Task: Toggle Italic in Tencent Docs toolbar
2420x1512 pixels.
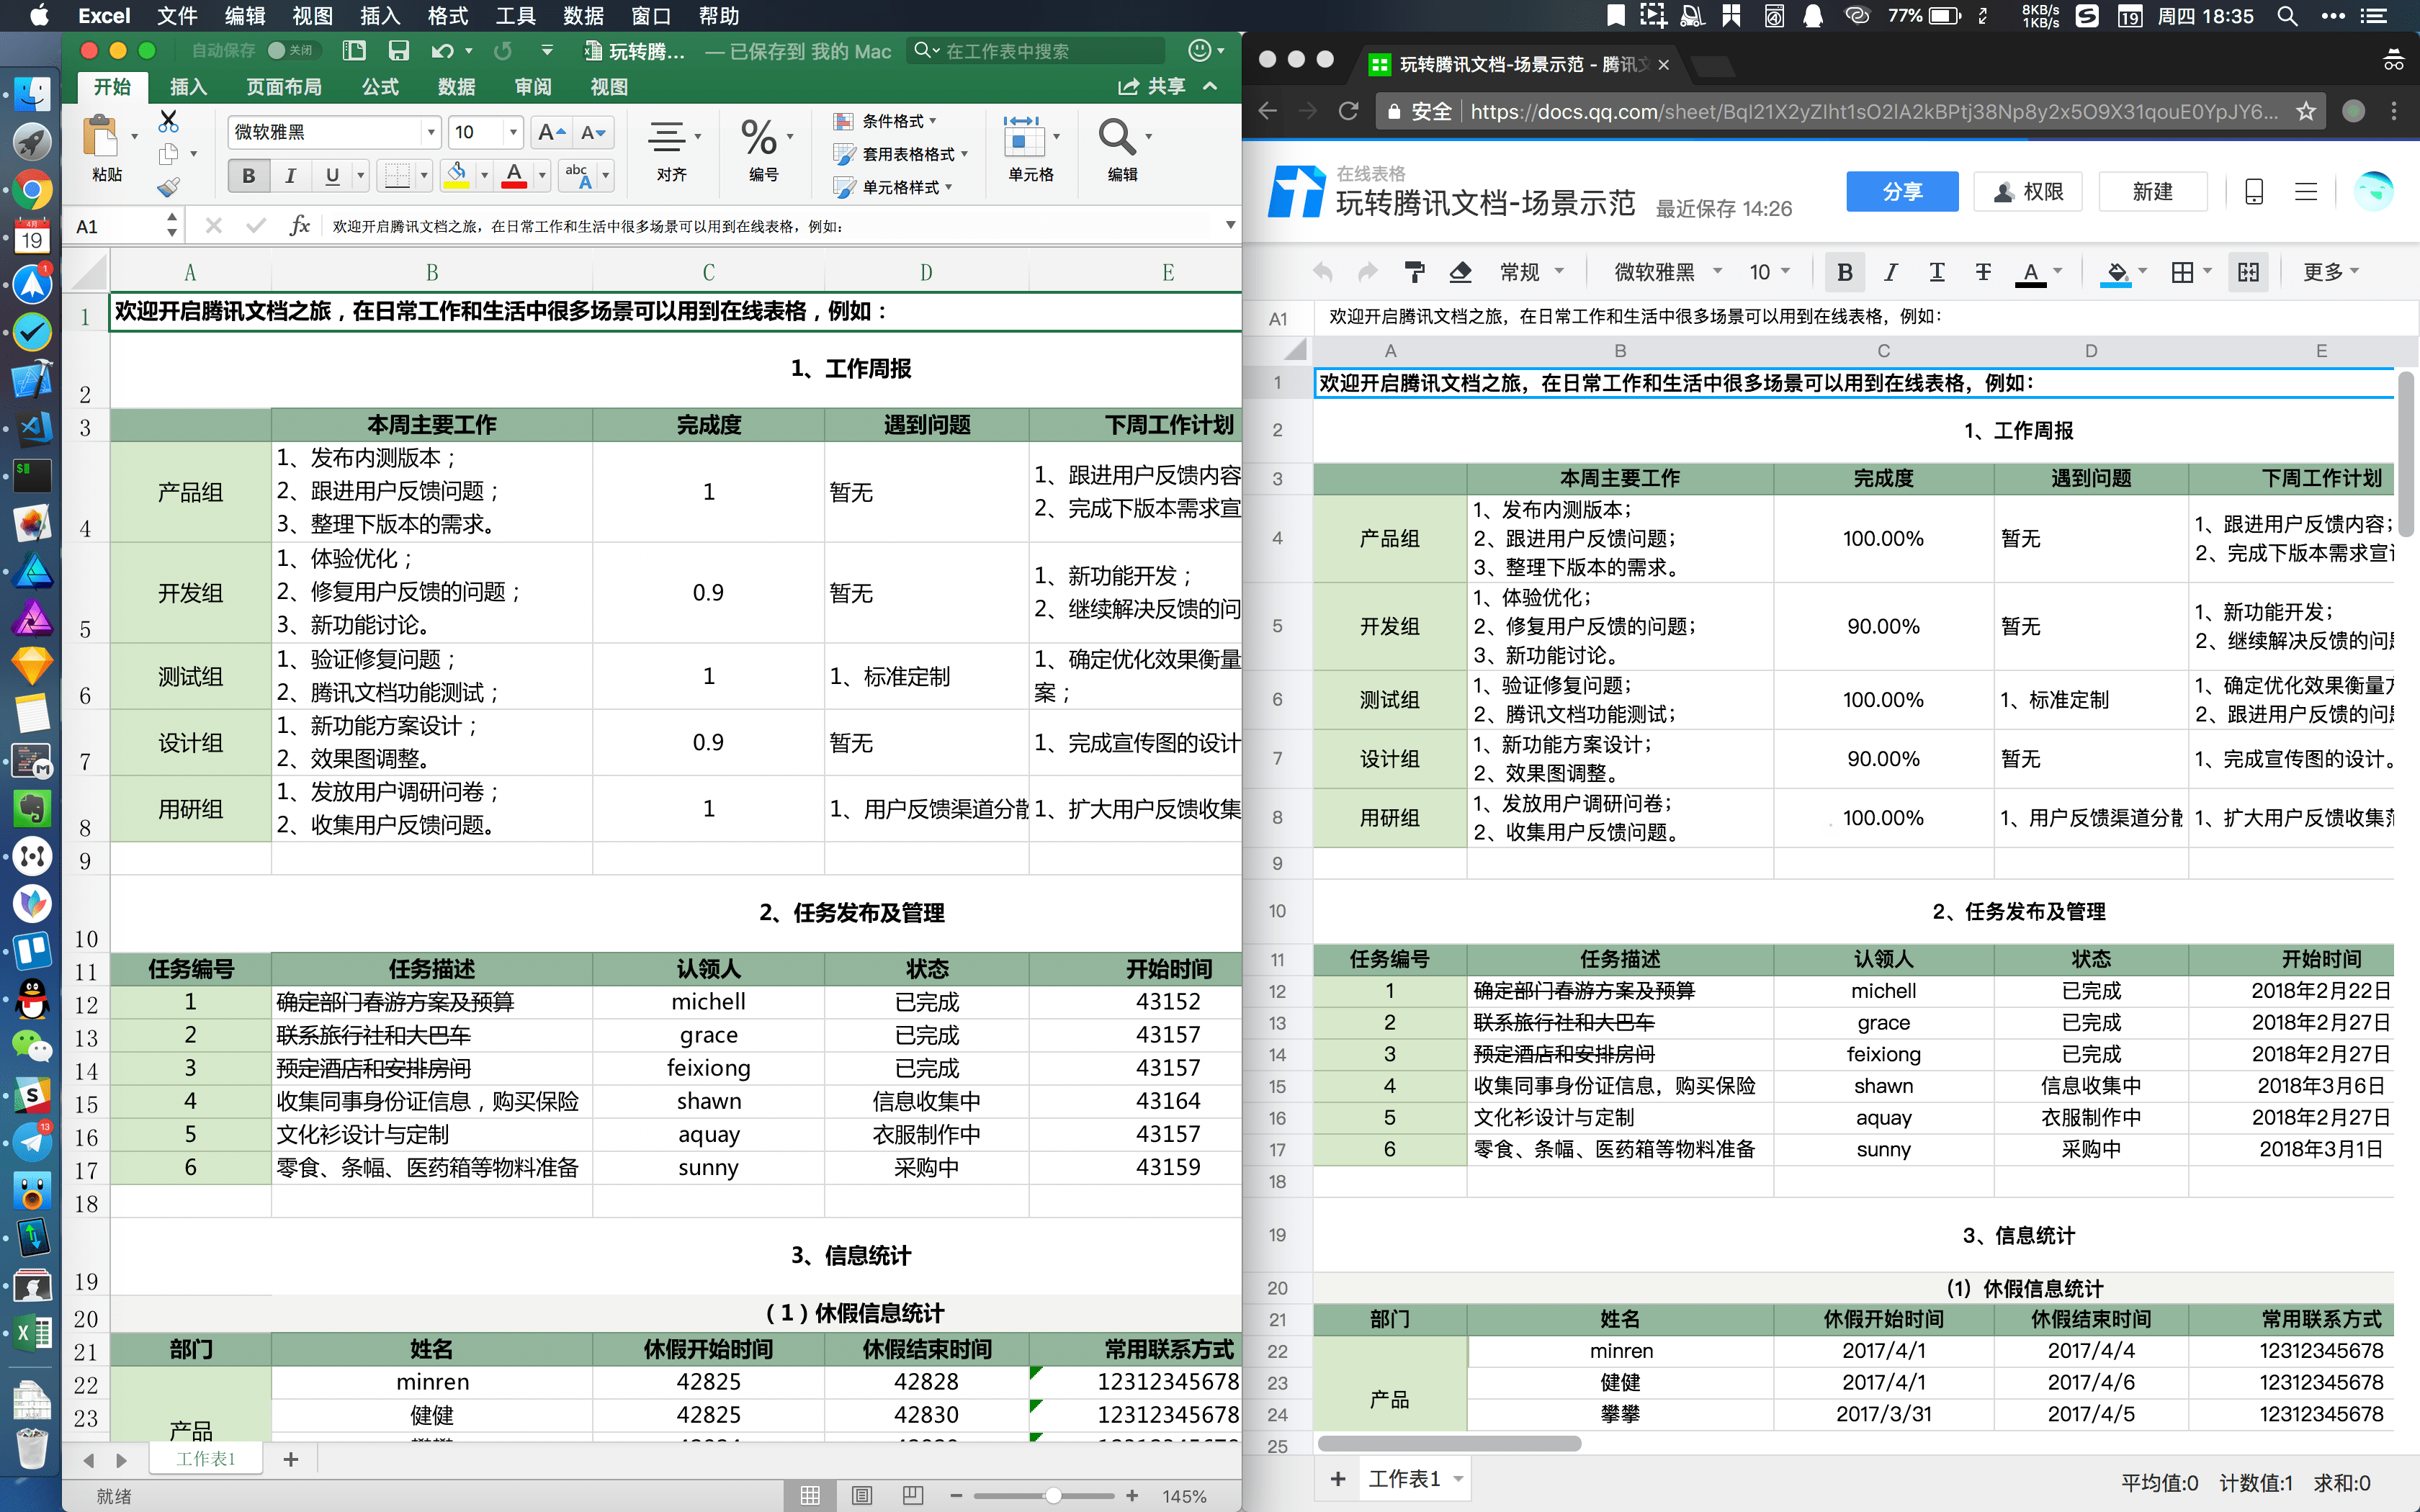Action: click(x=1890, y=272)
